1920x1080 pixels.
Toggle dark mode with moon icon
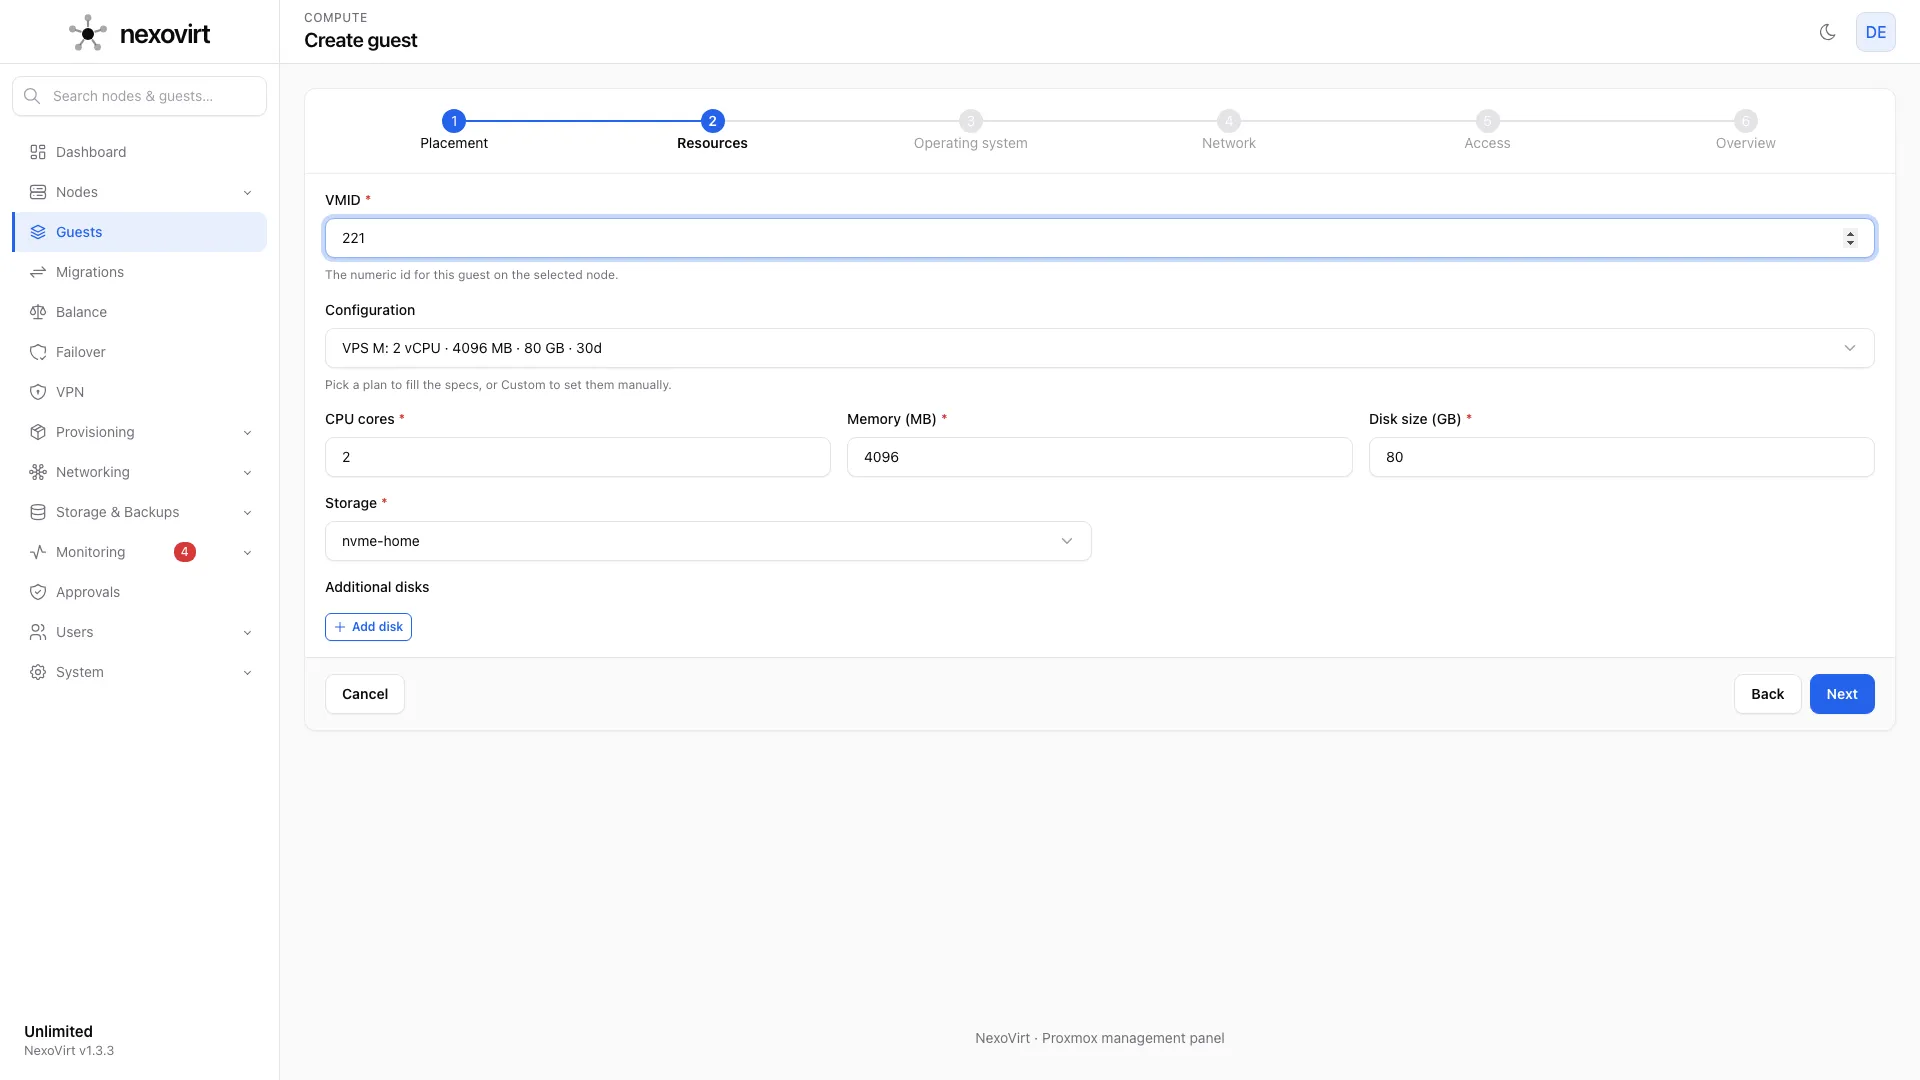click(1827, 32)
